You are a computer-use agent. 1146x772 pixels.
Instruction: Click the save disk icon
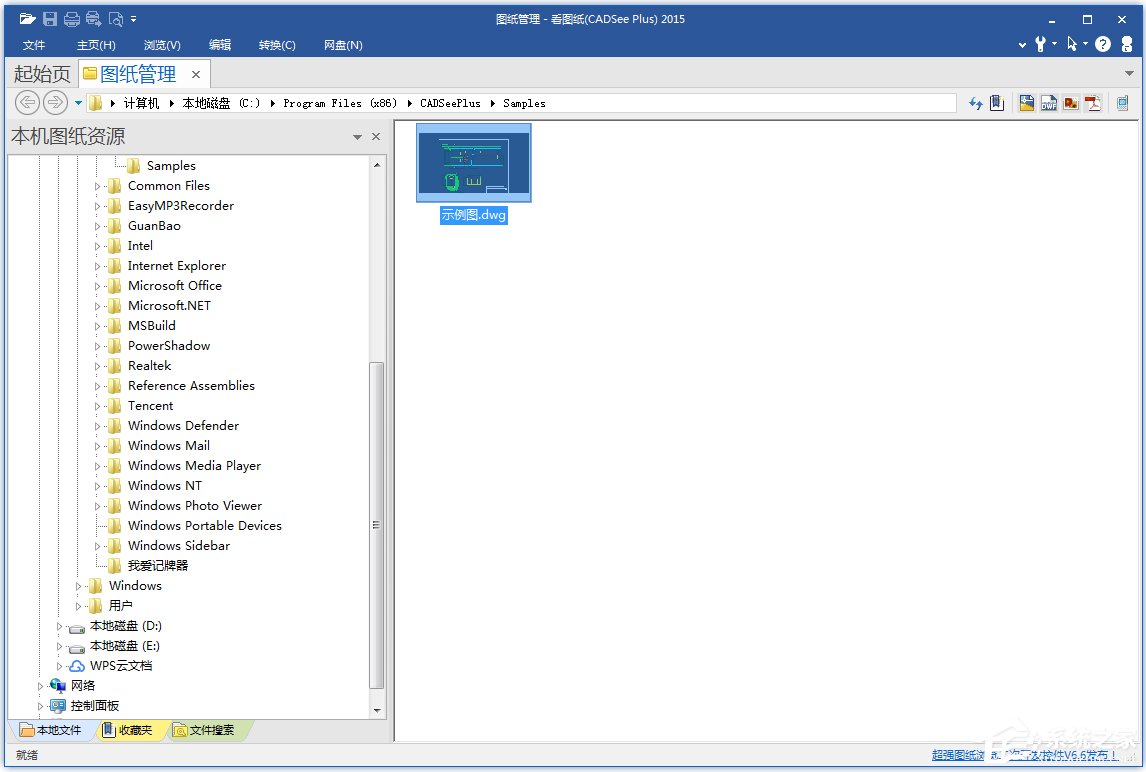click(x=49, y=19)
